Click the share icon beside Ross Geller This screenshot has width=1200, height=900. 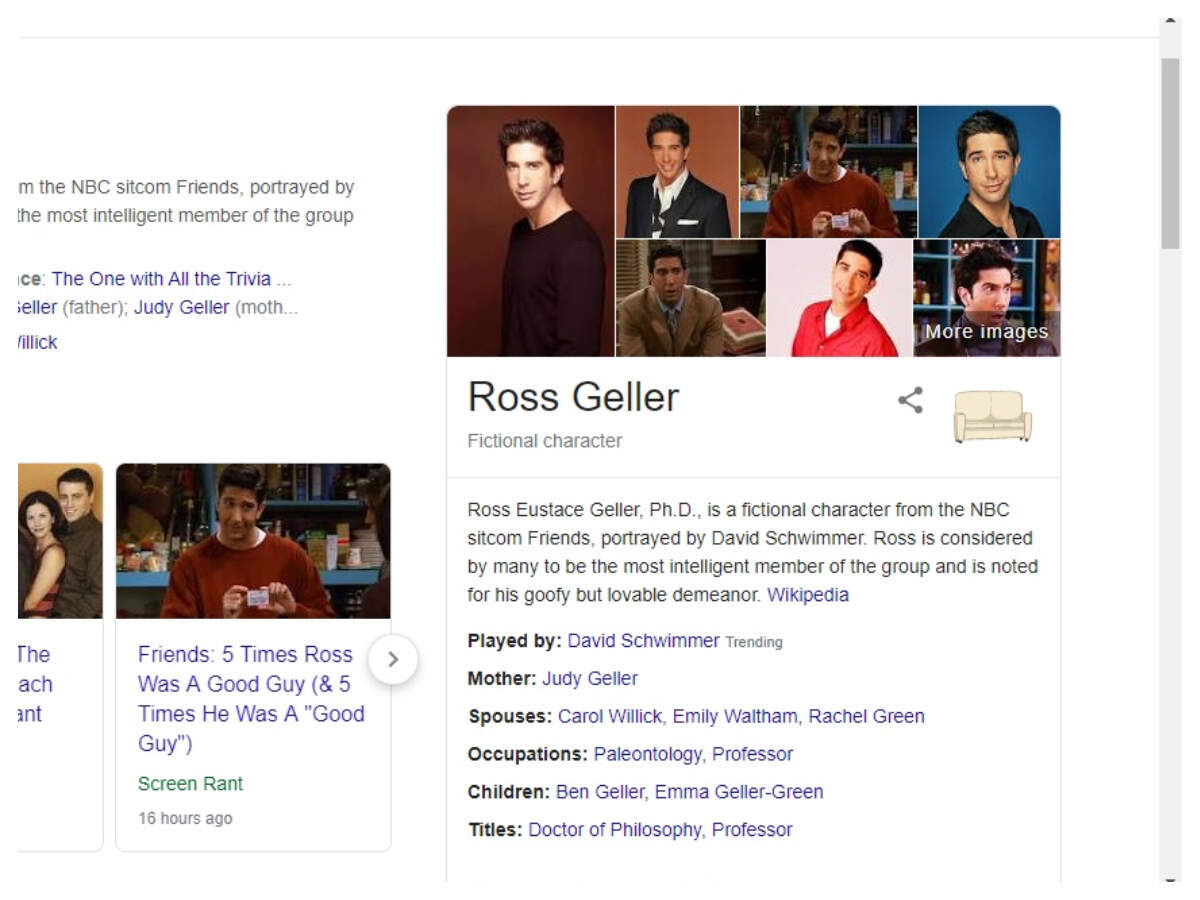910,401
